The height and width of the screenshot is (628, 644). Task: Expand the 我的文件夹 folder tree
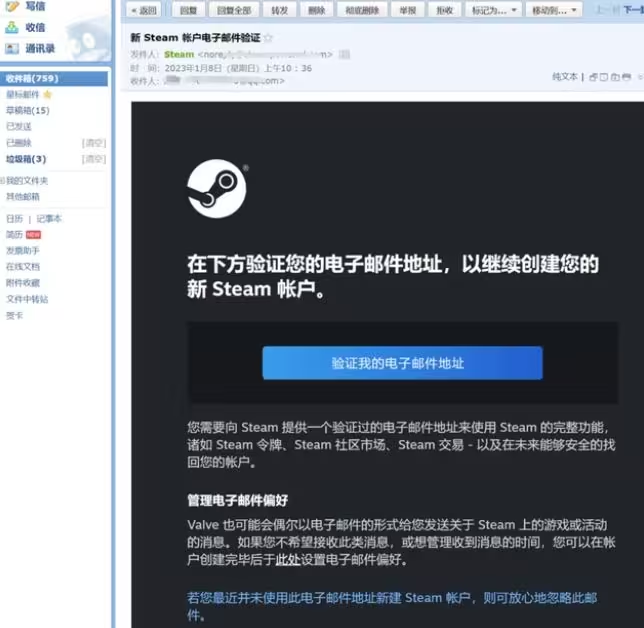click(x=2, y=180)
